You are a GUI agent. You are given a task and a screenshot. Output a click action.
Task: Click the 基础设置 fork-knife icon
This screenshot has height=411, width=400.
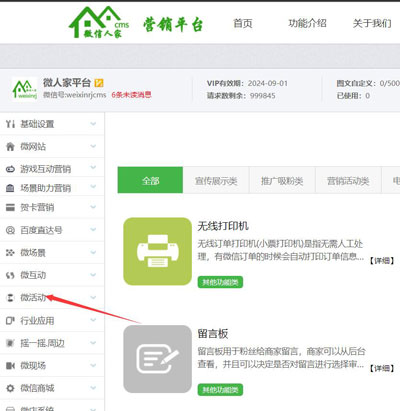10,124
